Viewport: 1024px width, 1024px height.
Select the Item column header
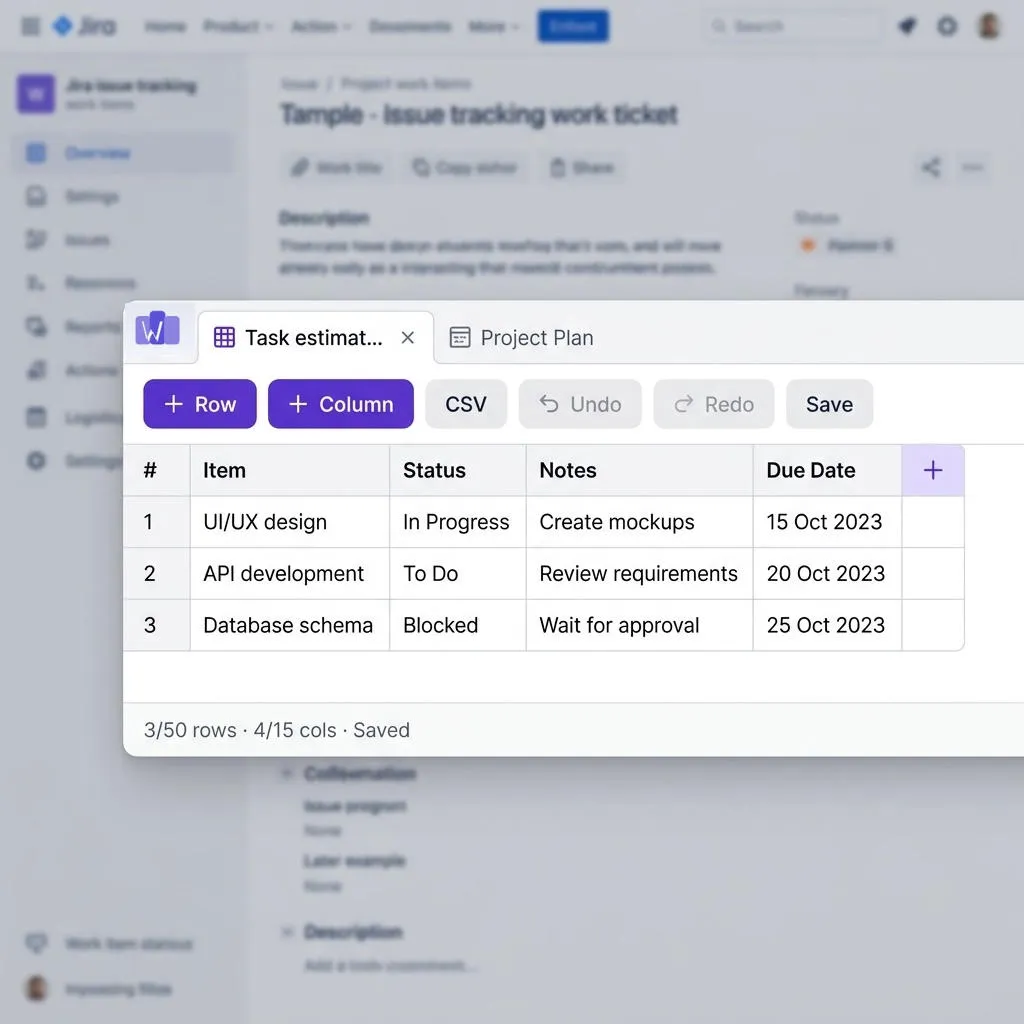click(x=289, y=470)
